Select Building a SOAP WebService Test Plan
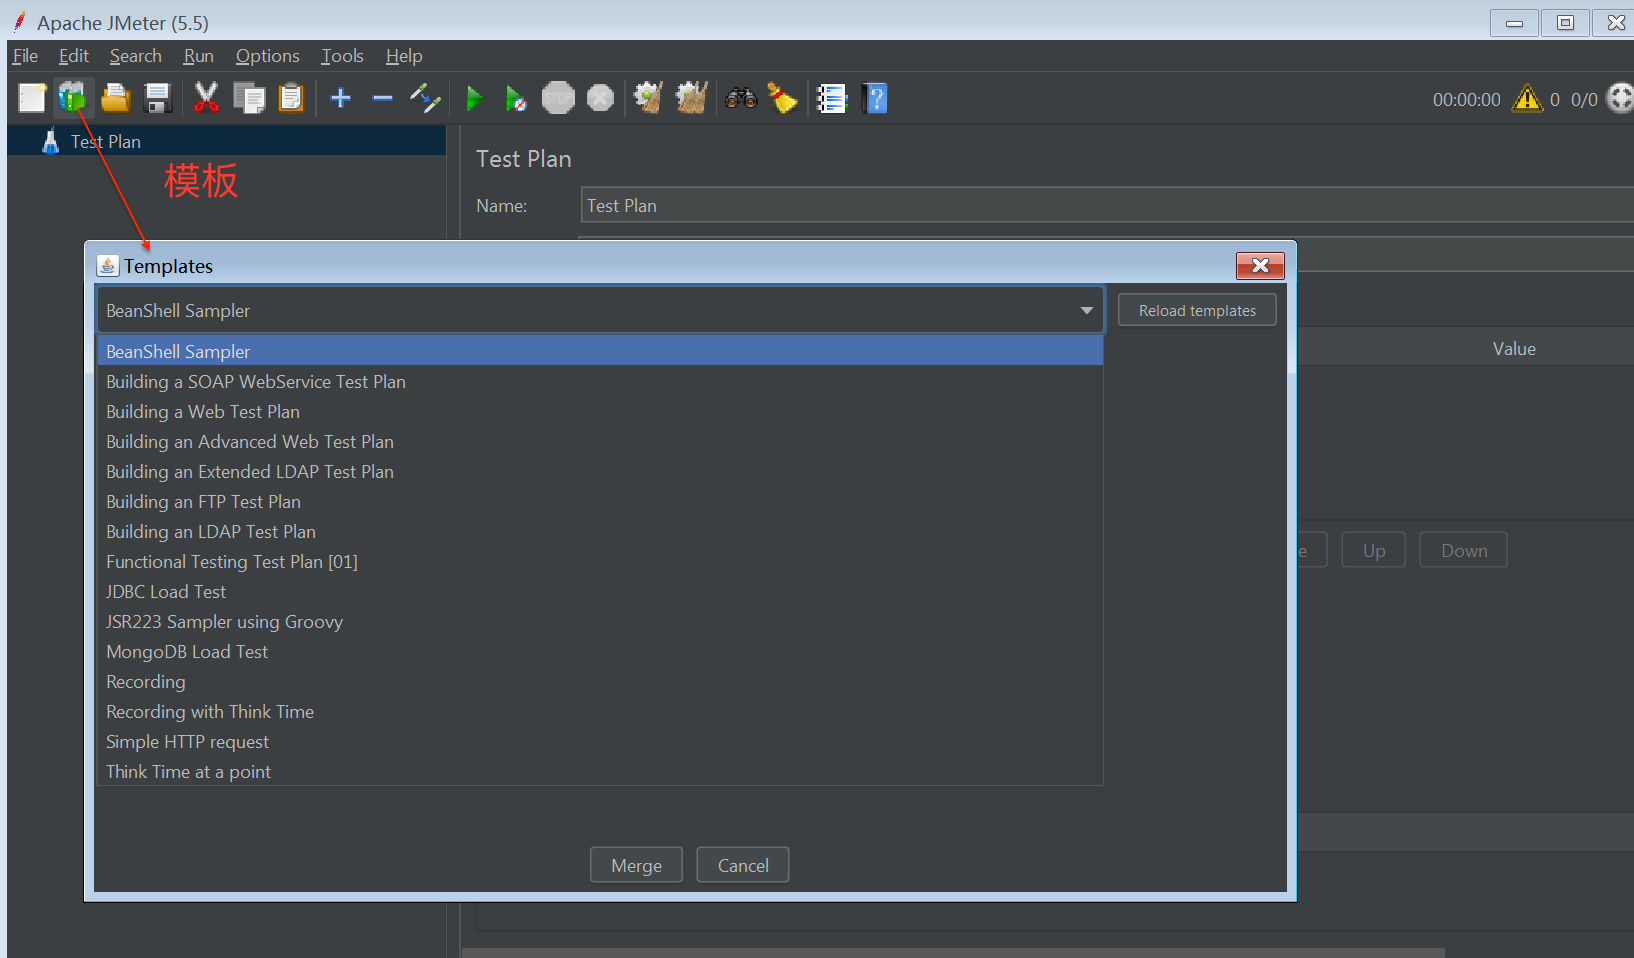This screenshot has height=958, width=1634. 600,381
